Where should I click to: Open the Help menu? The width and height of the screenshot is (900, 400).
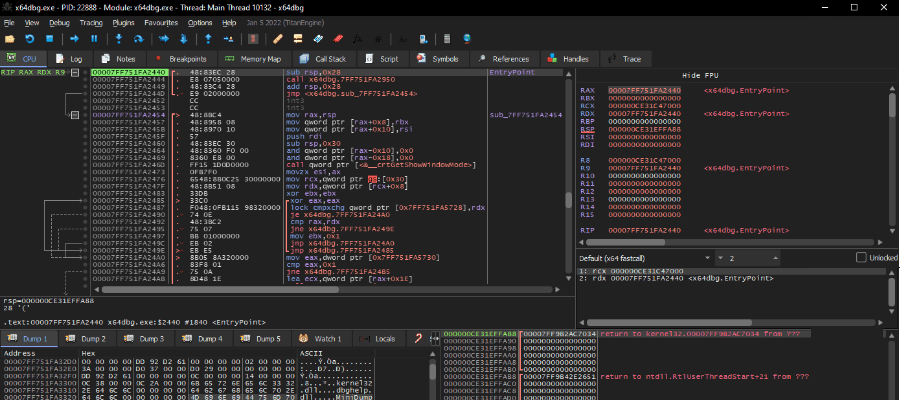point(229,23)
